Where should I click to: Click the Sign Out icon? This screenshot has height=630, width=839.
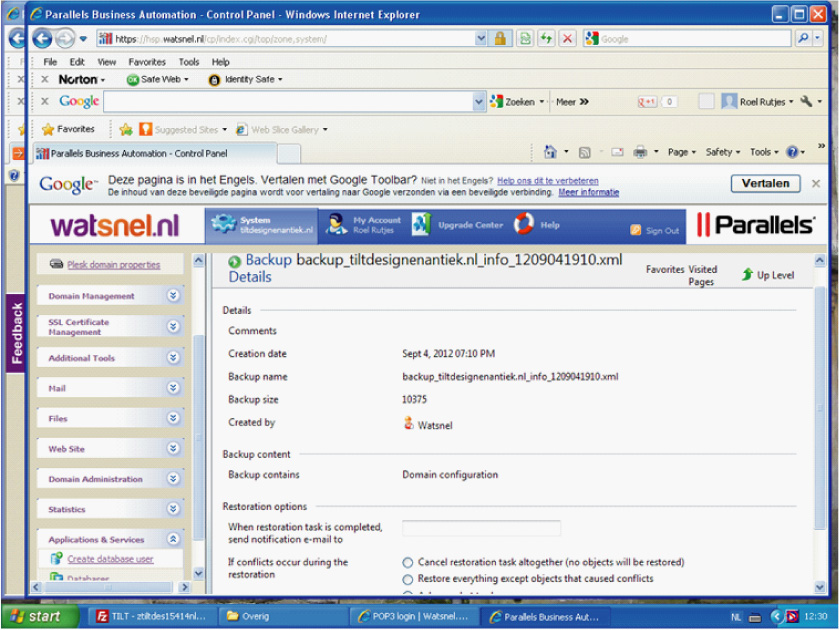pyautogui.click(x=635, y=230)
